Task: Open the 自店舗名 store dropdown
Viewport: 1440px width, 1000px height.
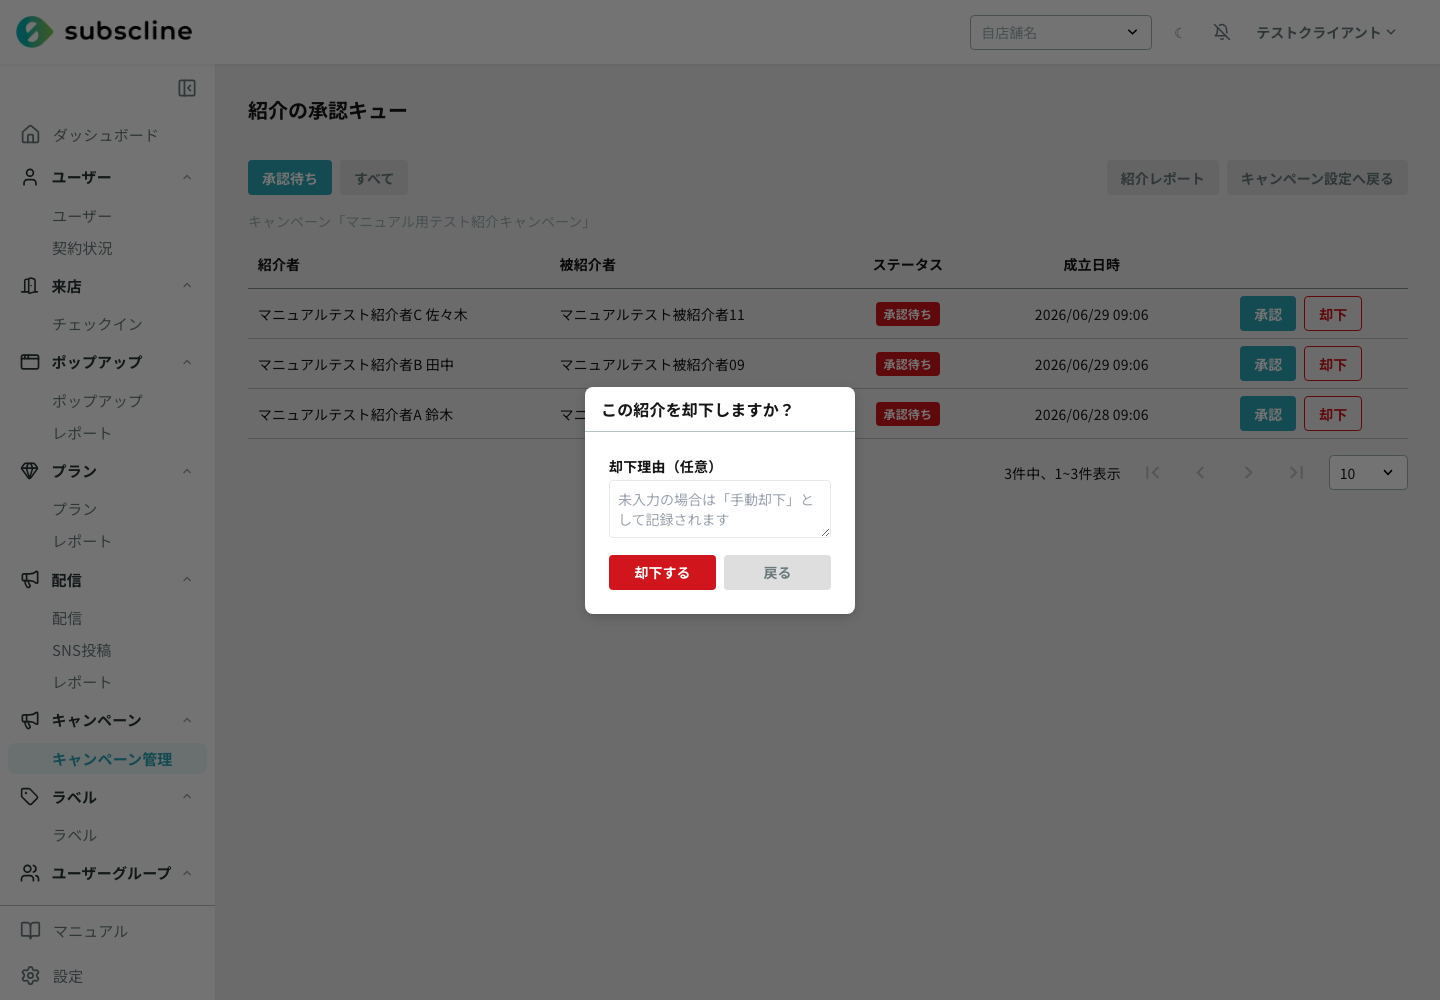Action: point(1060,32)
